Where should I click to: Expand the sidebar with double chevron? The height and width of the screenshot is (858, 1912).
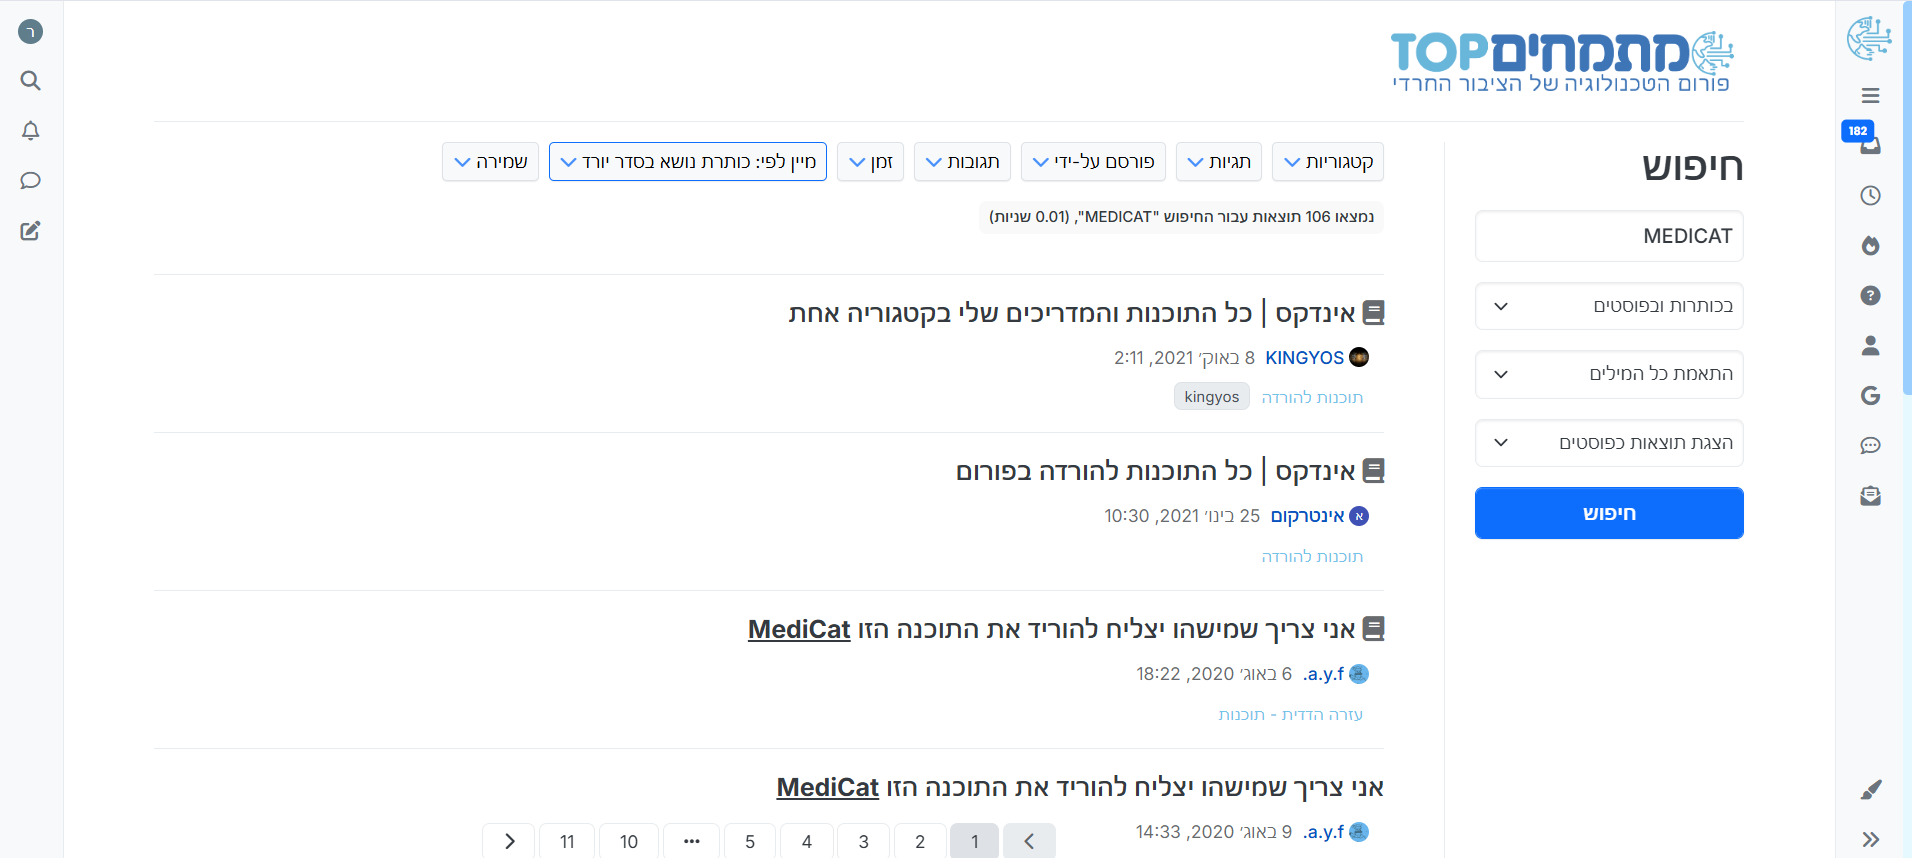[x=1870, y=839]
